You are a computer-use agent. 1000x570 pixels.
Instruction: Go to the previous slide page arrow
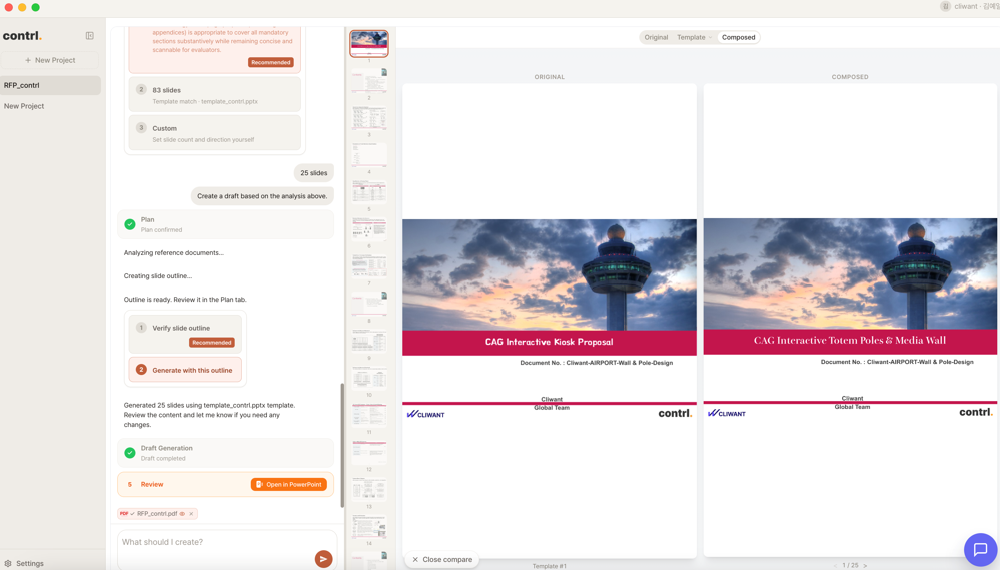[835, 565]
